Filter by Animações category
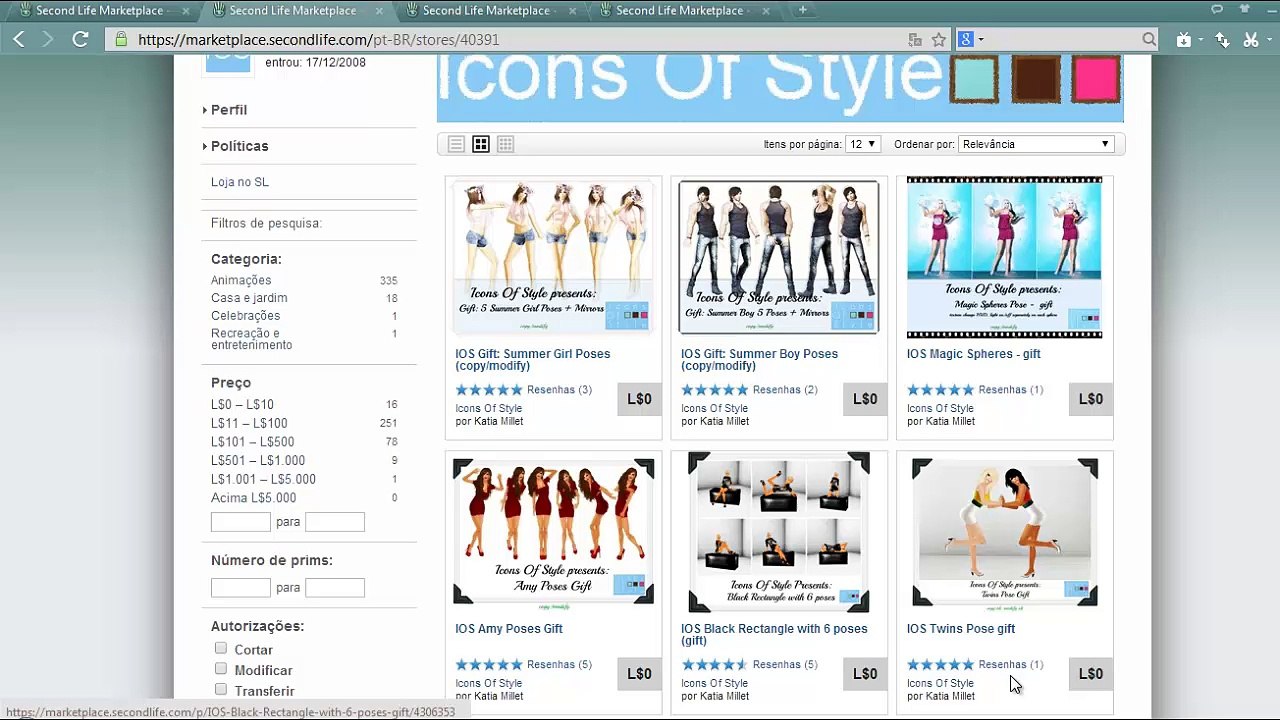 241,280
